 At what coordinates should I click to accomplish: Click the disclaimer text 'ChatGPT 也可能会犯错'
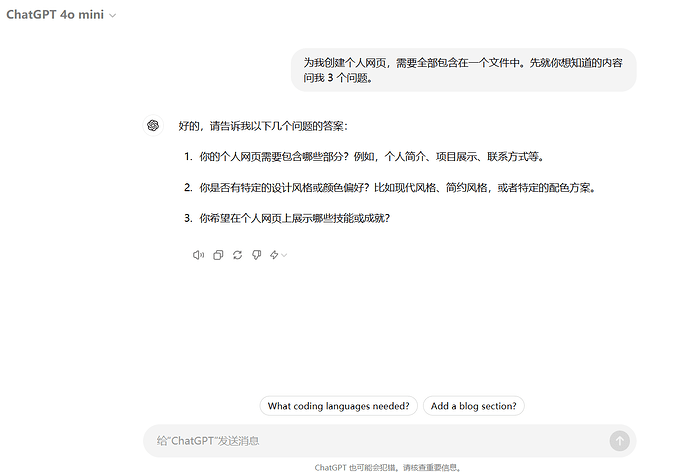(x=387, y=468)
